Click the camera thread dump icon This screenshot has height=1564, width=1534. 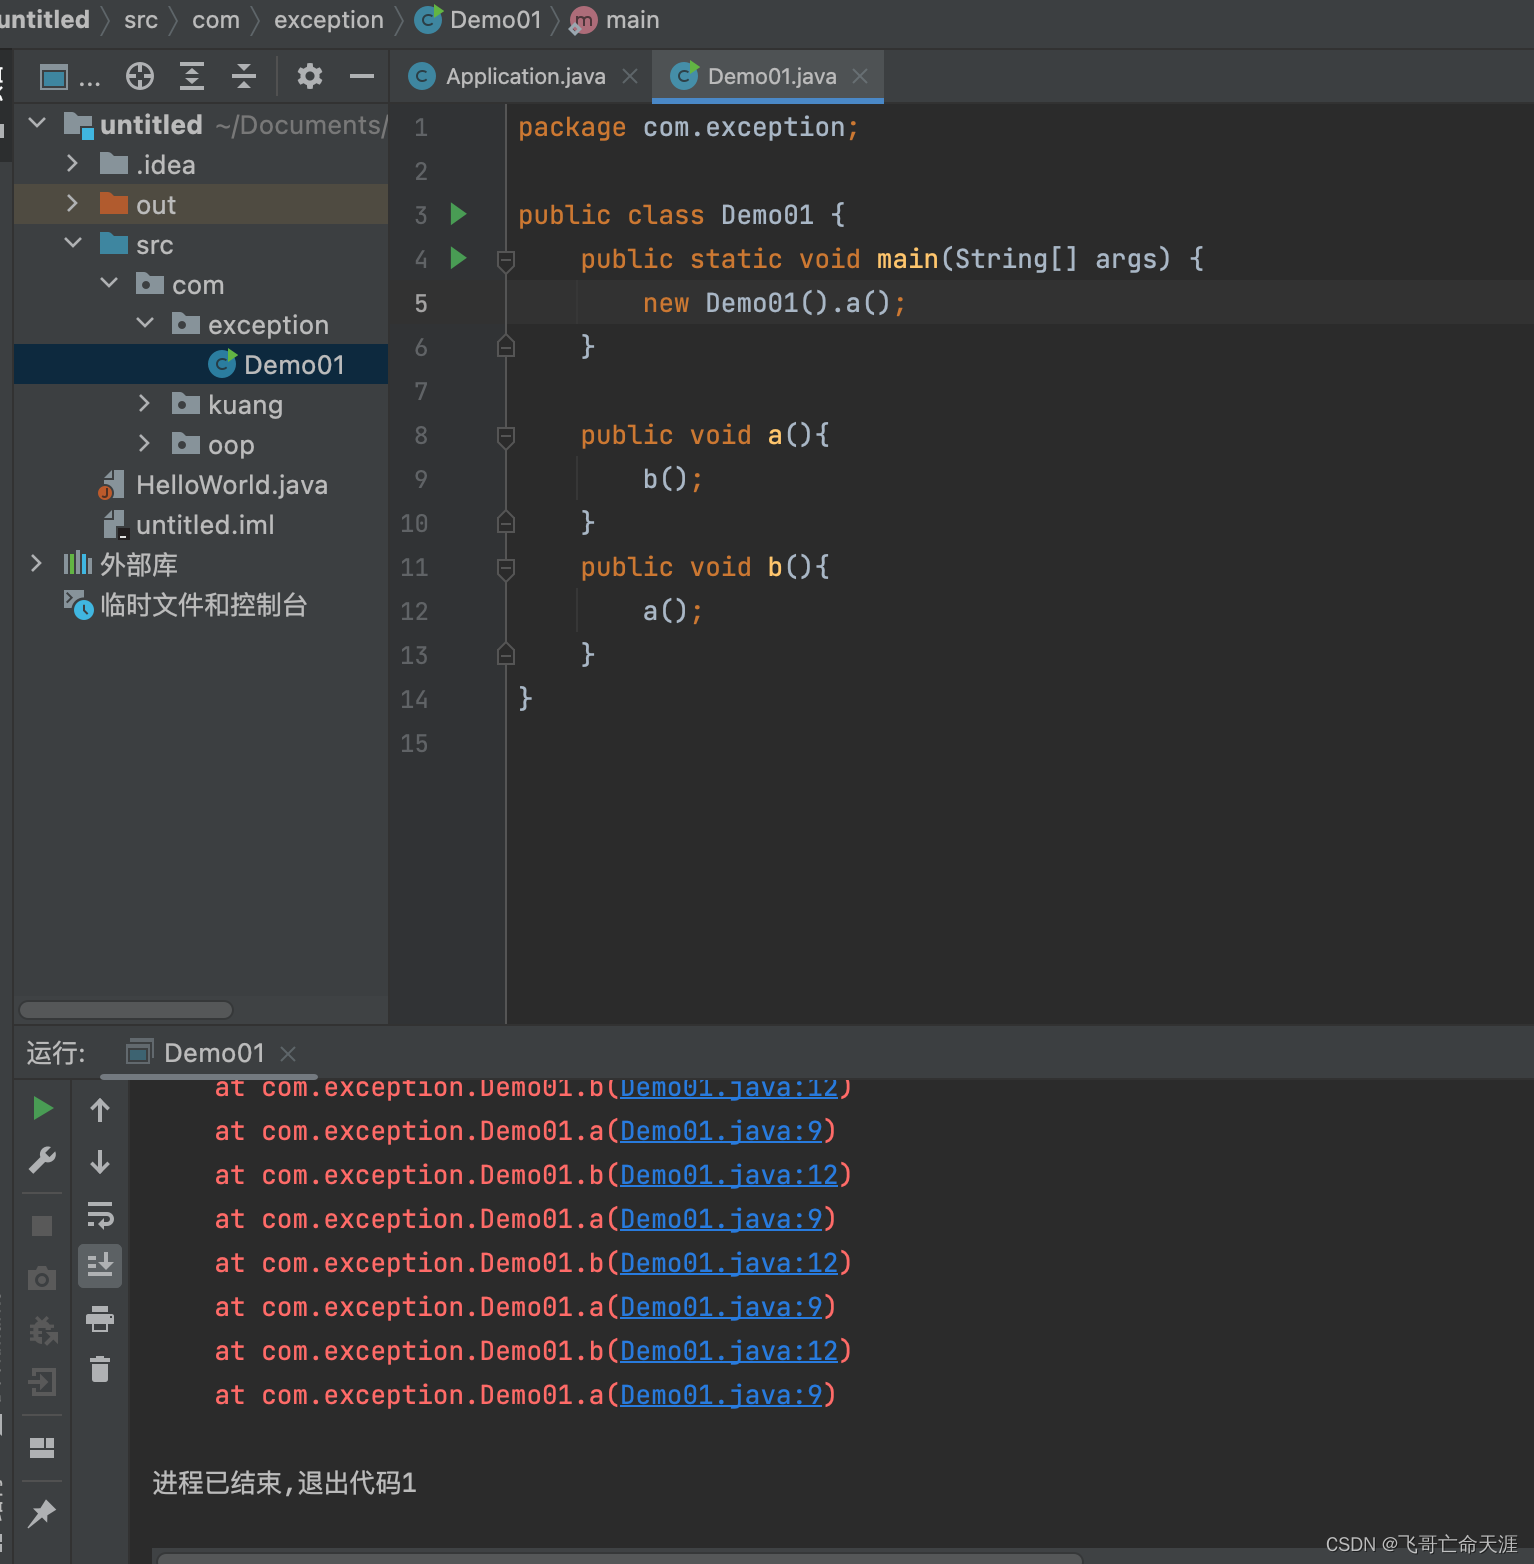42,1278
